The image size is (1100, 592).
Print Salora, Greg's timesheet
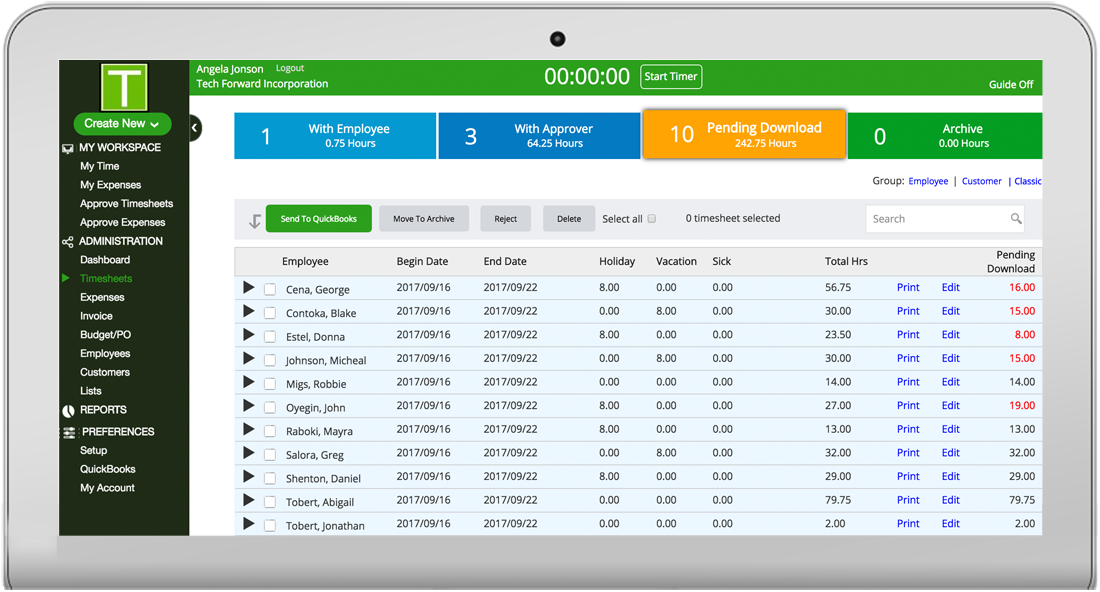click(908, 452)
